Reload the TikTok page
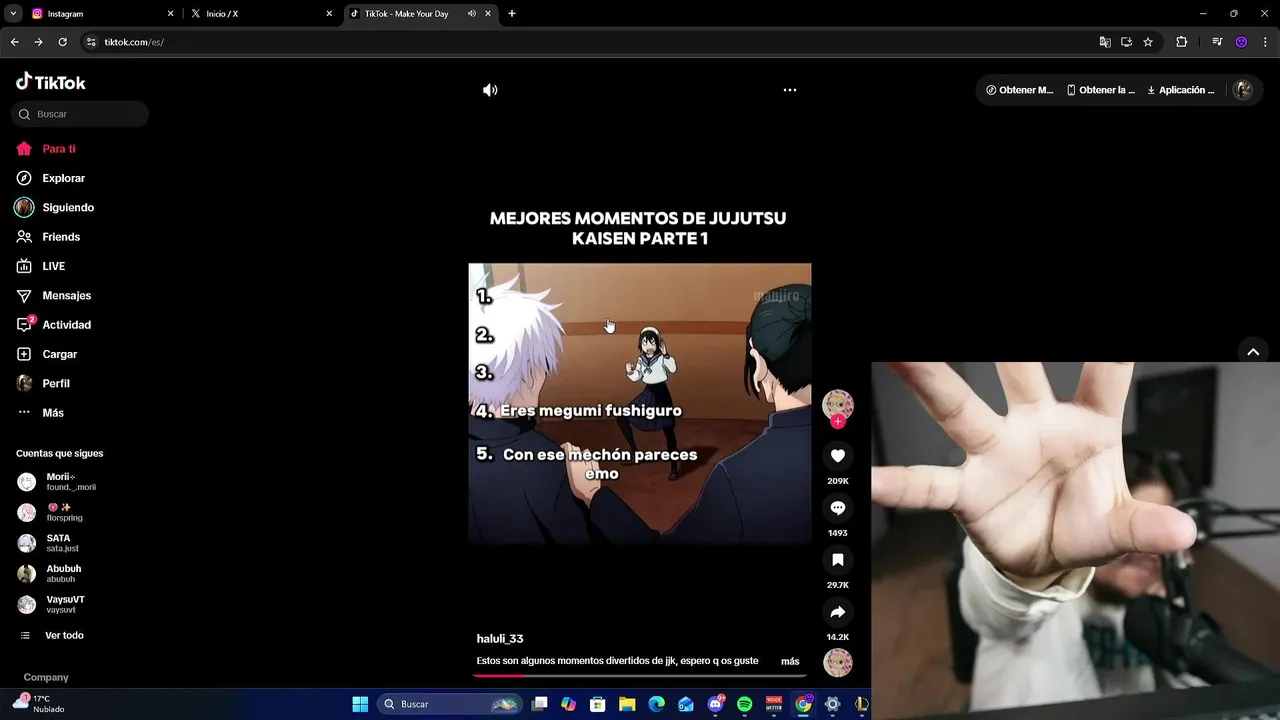This screenshot has width=1280, height=720. [x=62, y=42]
